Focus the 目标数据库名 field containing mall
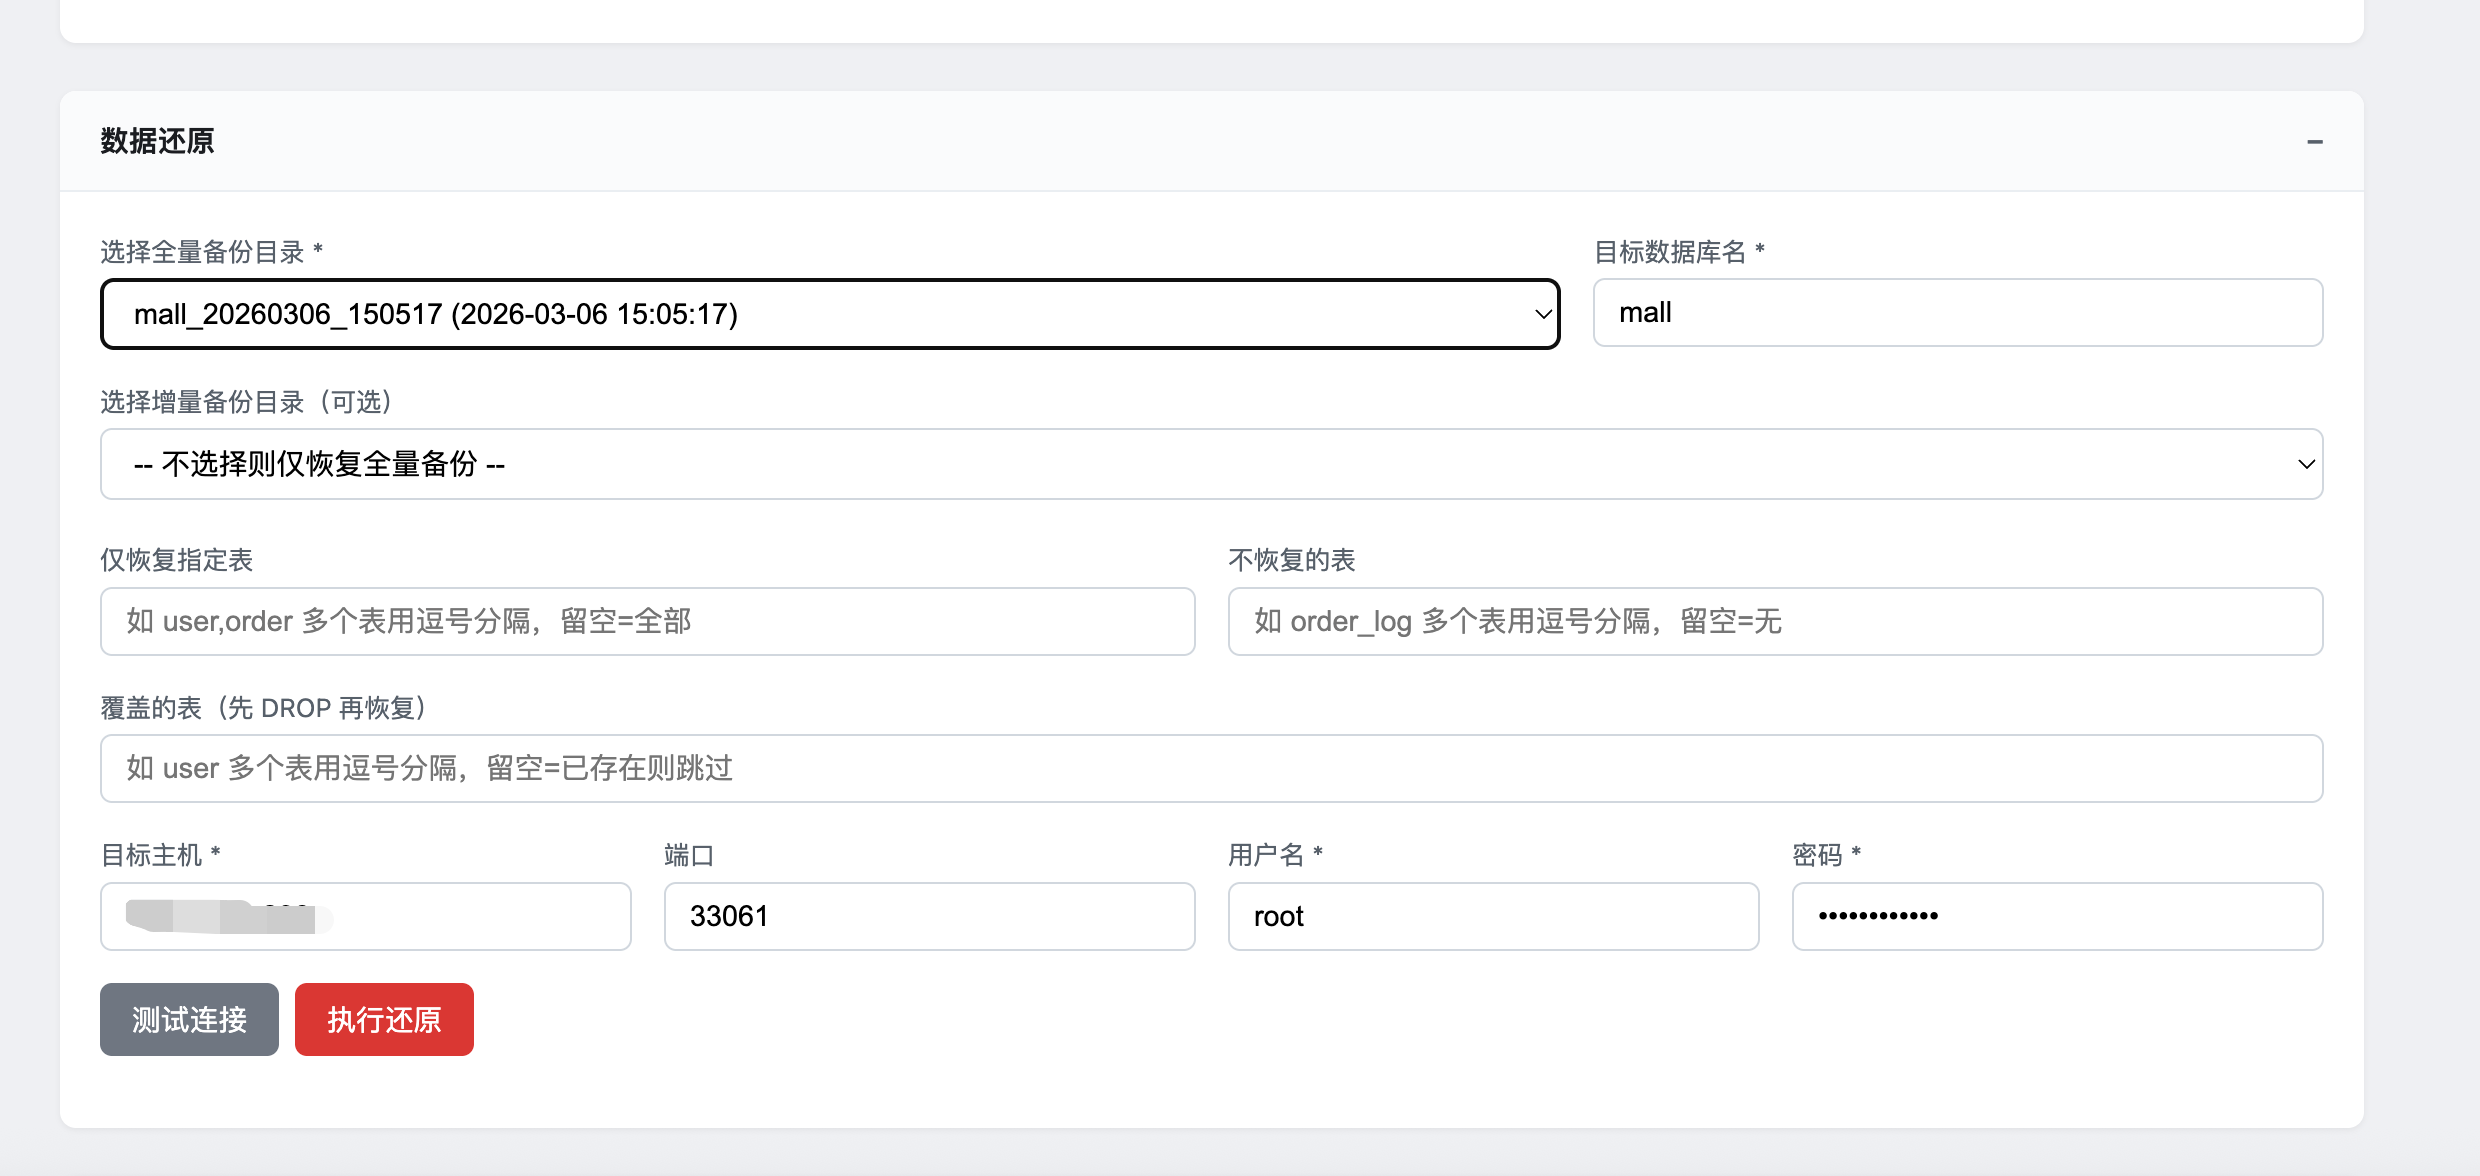The image size is (2480, 1176). coord(1957,313)
